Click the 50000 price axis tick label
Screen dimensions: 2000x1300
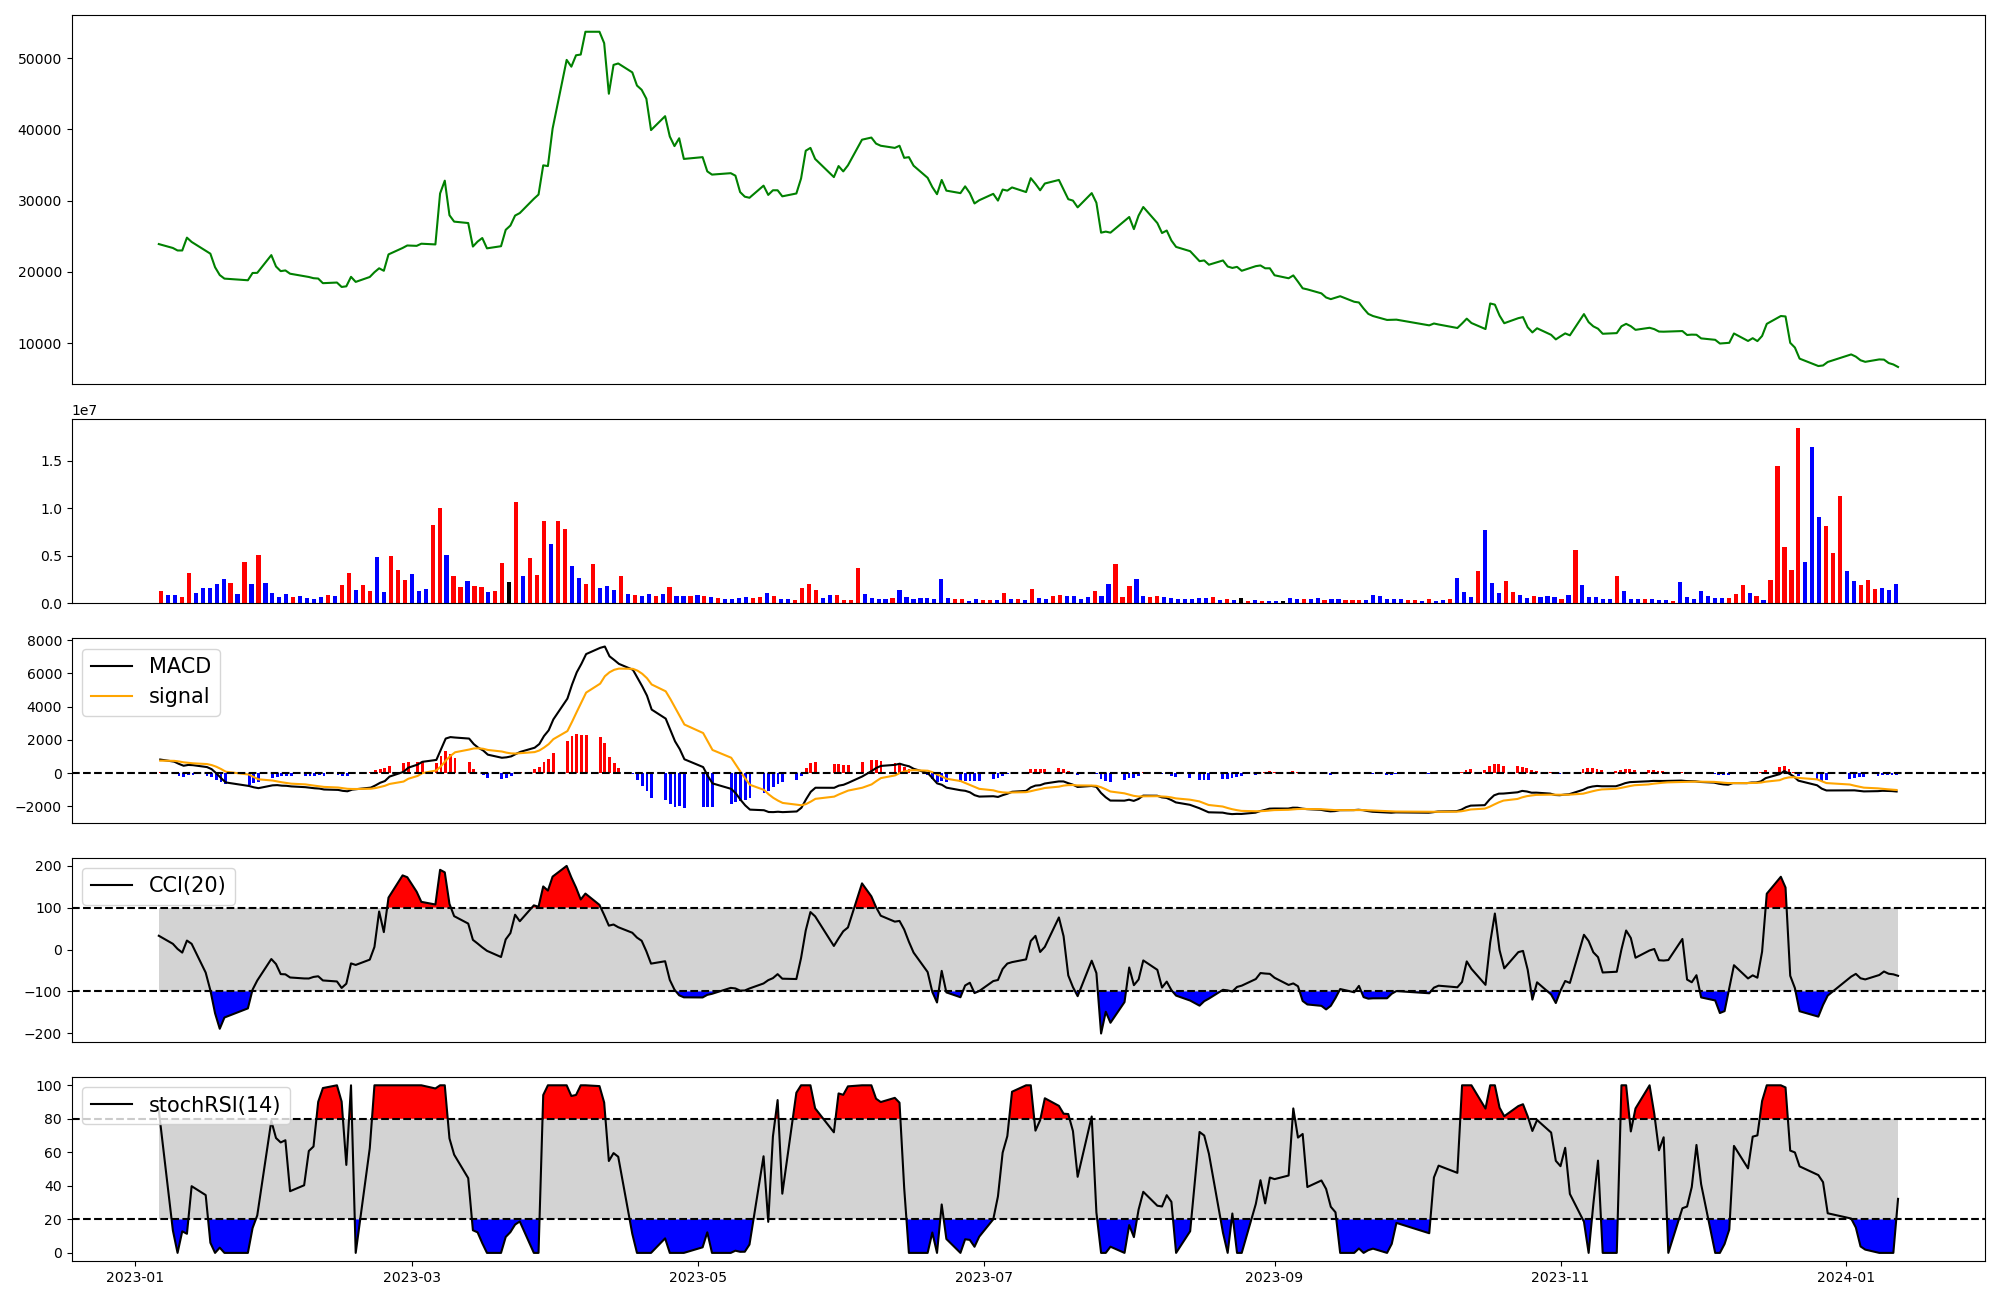pyautogui.click(x=40, y=59)
